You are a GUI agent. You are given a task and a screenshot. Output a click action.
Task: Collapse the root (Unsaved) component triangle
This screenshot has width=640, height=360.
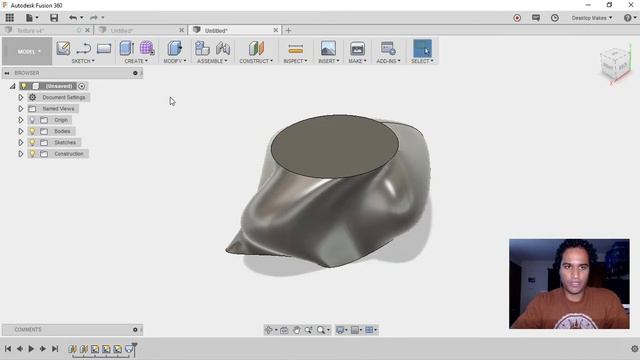tap(13, 86)
